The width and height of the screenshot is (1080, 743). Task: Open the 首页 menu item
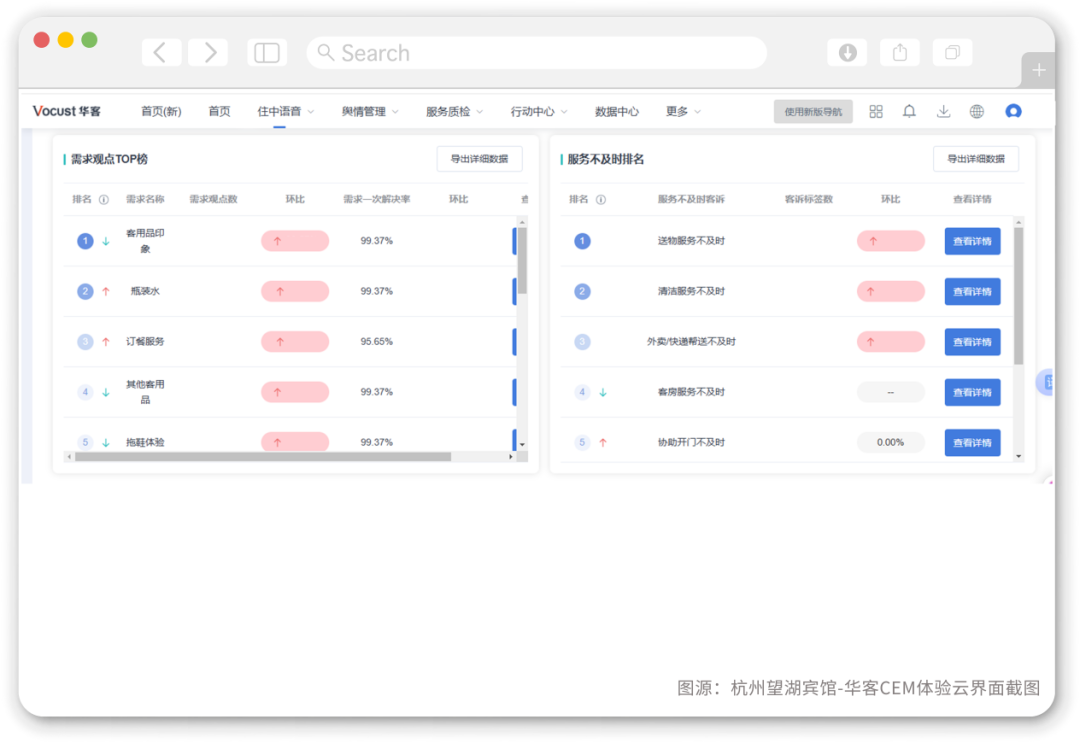pyautogui.click(x=219, y=112)
